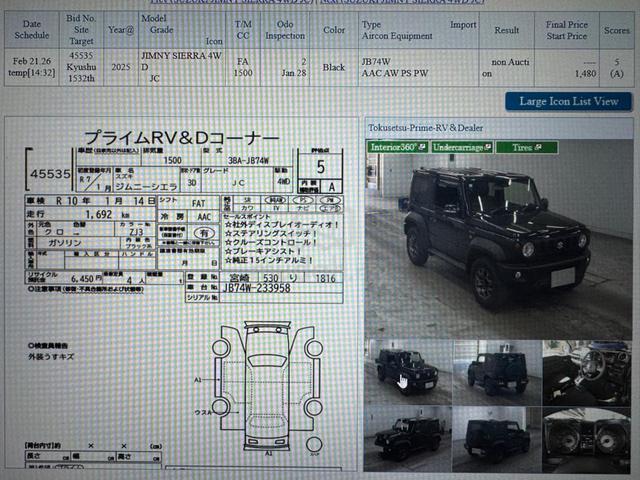Viewport: 640px width, 480px height.
Task: Select the steering wheel interior thumbnail
Action: point(587,372)
